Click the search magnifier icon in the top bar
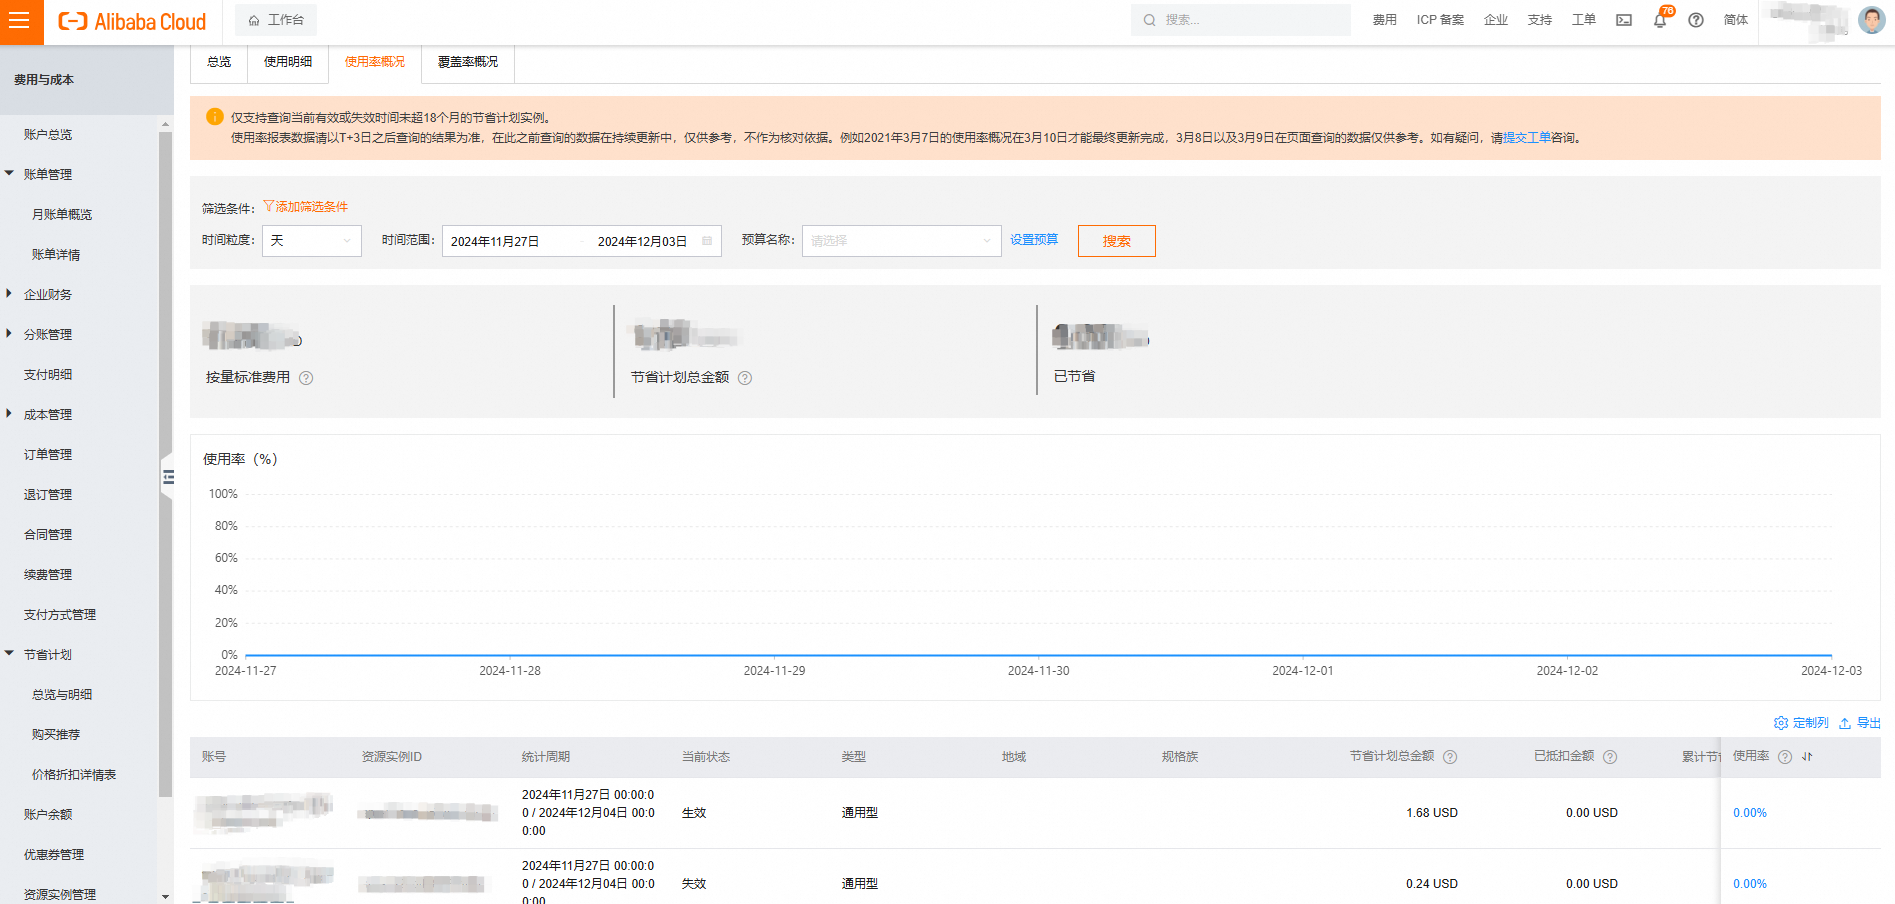 click(x=1150, y=20)
